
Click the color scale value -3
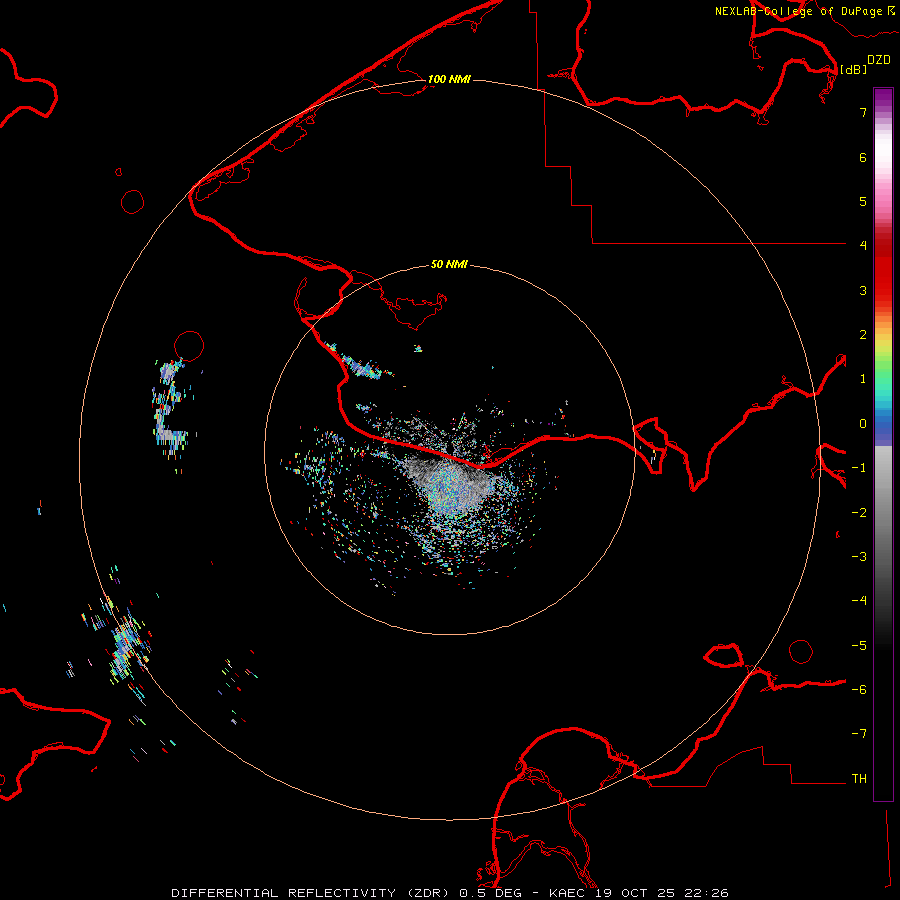859,557
